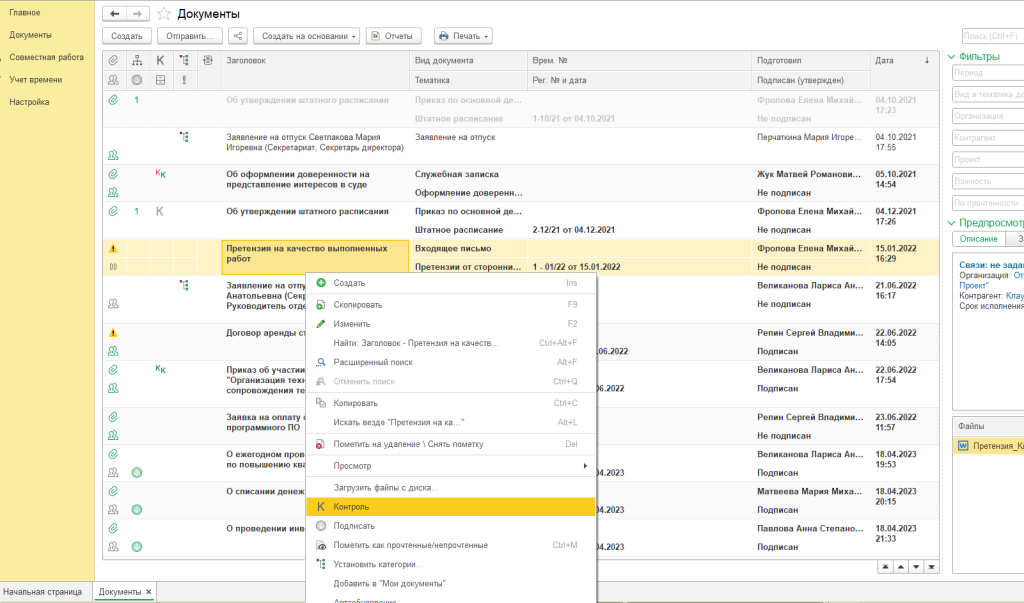Switch to the Начальная страница tab
Image resolution: width=1024 pixels, height=603 pixels.
[43, 592]
